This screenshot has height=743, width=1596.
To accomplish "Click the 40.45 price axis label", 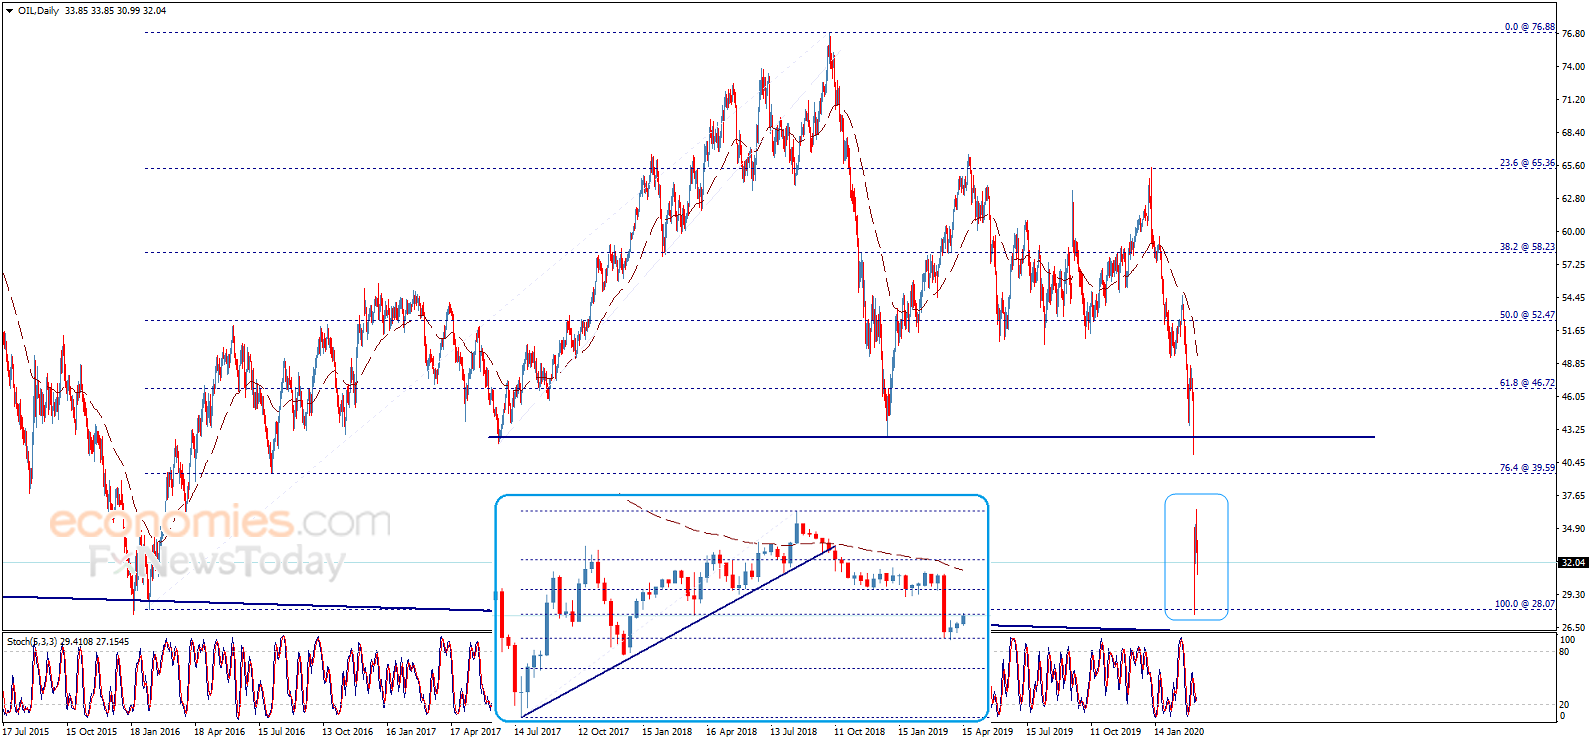I will click(1573, 463).
